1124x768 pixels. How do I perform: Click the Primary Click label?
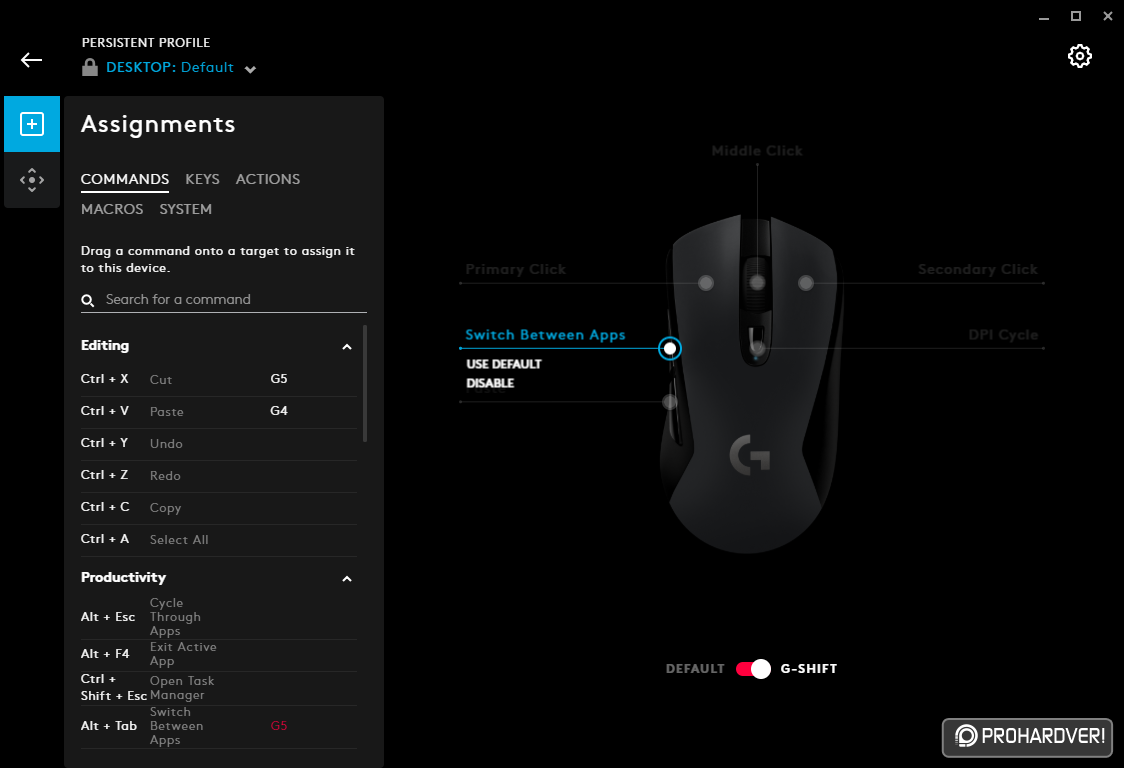(515, 270)
